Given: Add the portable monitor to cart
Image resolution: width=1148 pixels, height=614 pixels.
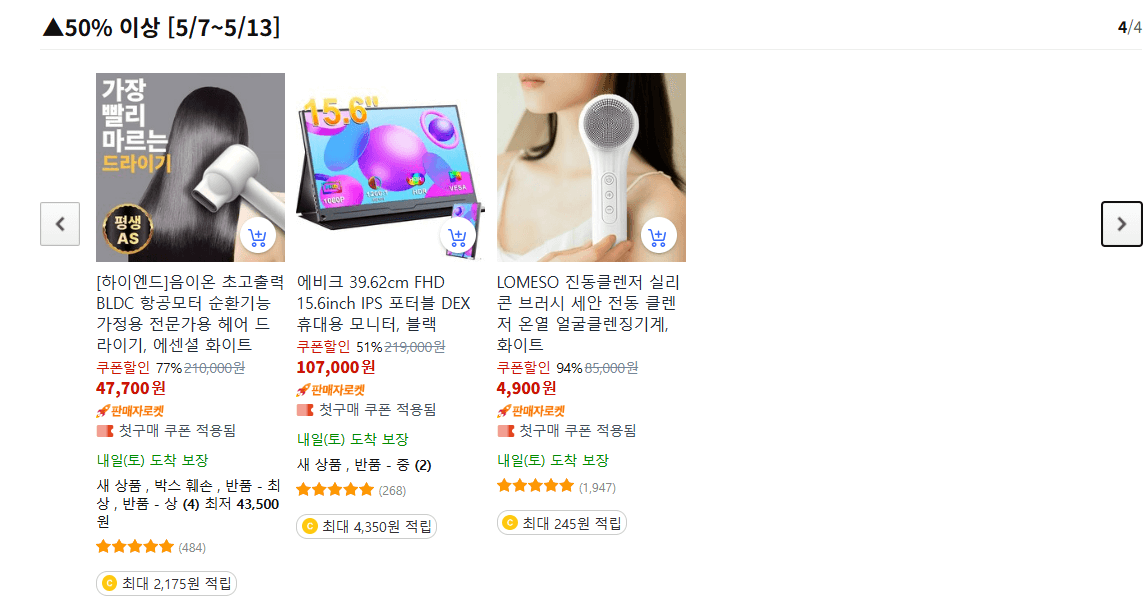Looking at the screenshot, I should pyautogui.click(x=458, y=236).
